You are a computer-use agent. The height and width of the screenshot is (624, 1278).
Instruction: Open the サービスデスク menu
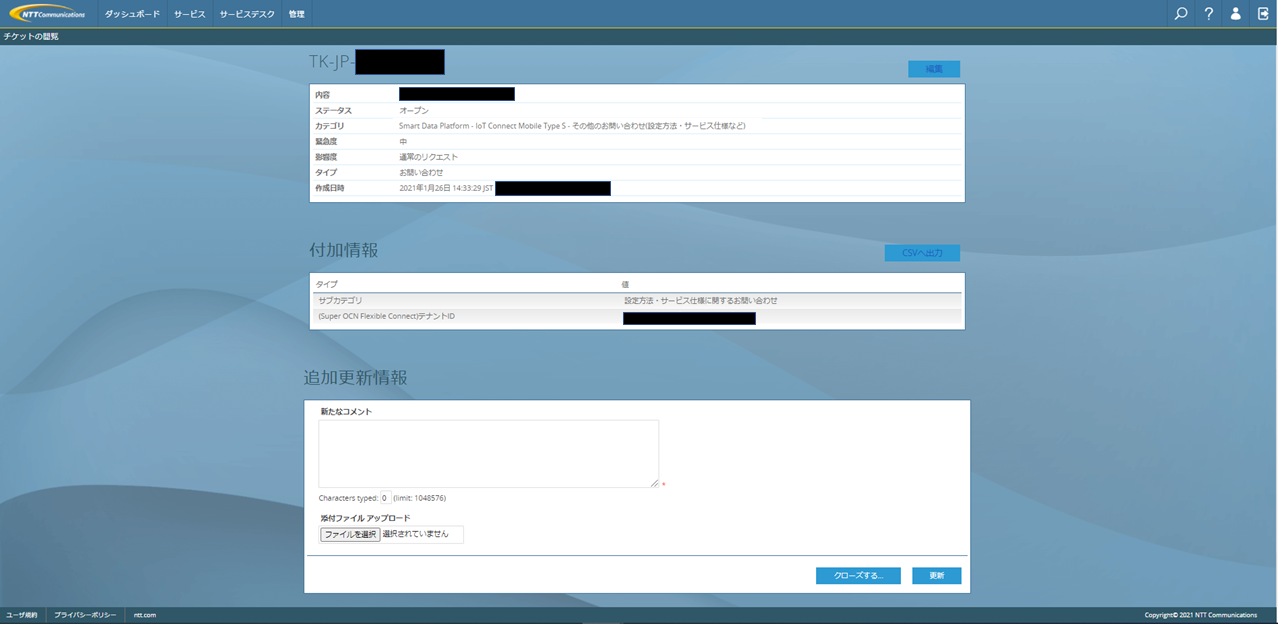(247, 14)
